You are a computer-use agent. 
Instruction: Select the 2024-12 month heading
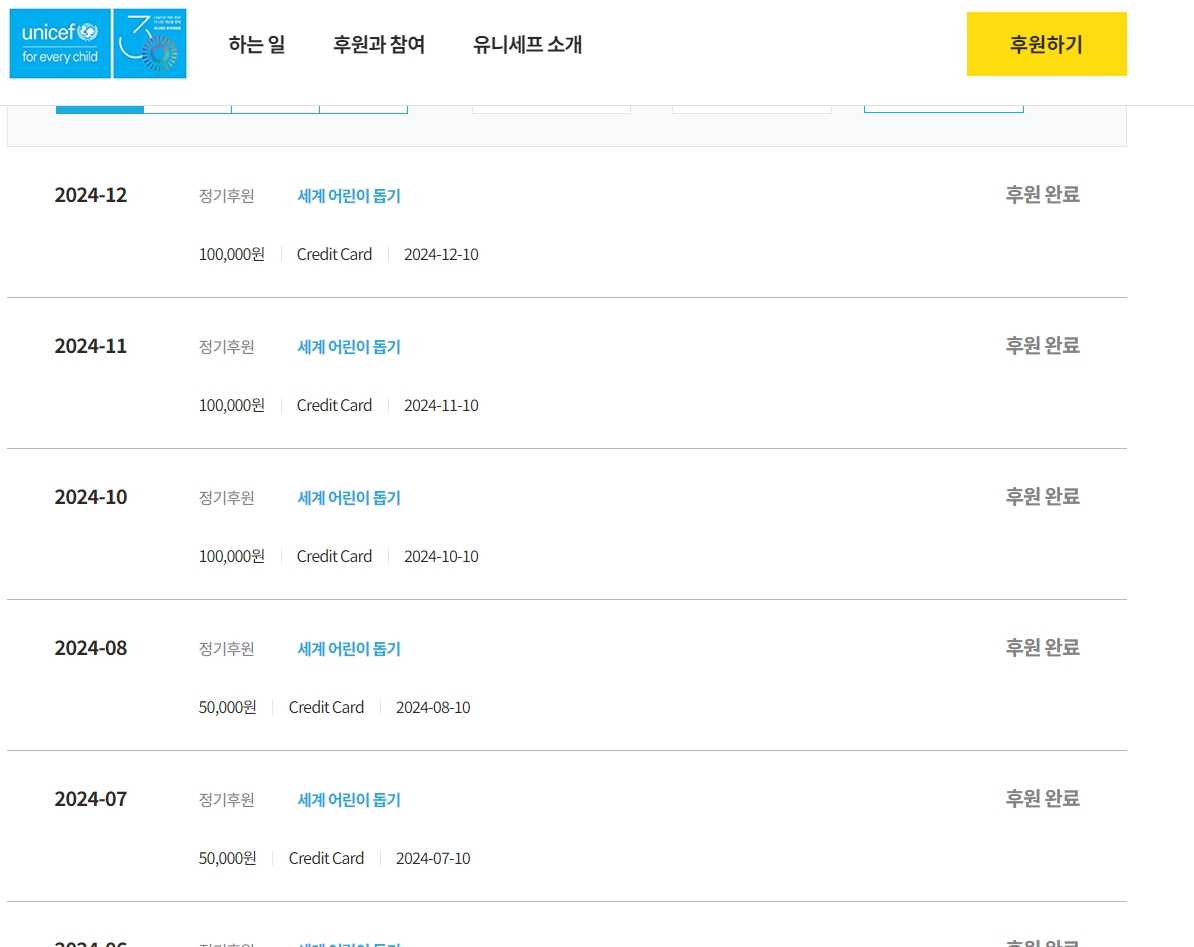(91, 195)
